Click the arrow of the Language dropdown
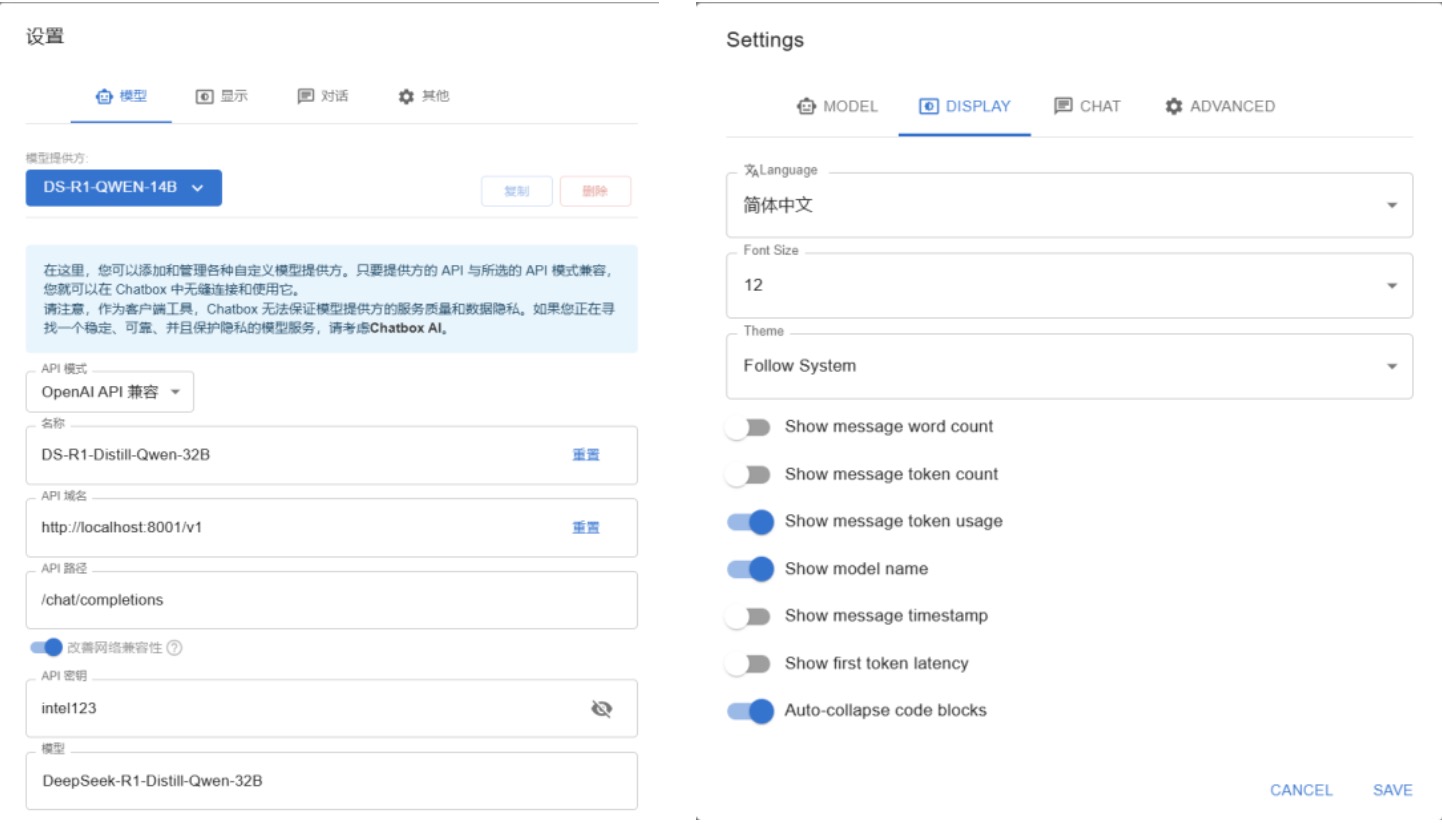This screenshot has width=1442, height=824. pyautogui.click(x=1391, y=205)
